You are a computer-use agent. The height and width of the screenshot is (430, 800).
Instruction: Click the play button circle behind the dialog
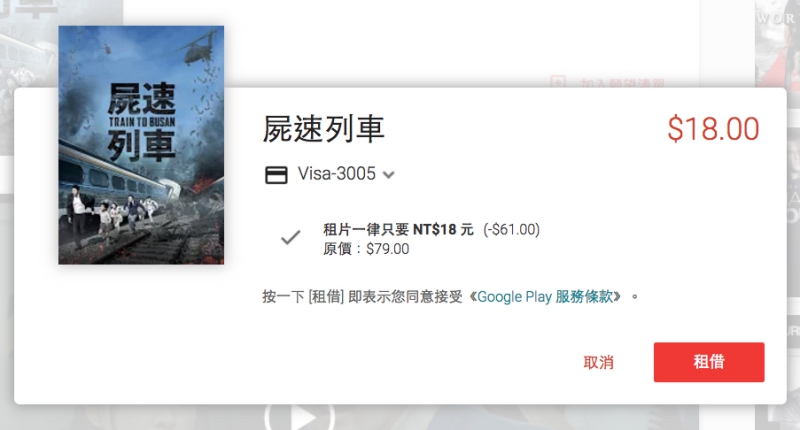pos(299,417)
